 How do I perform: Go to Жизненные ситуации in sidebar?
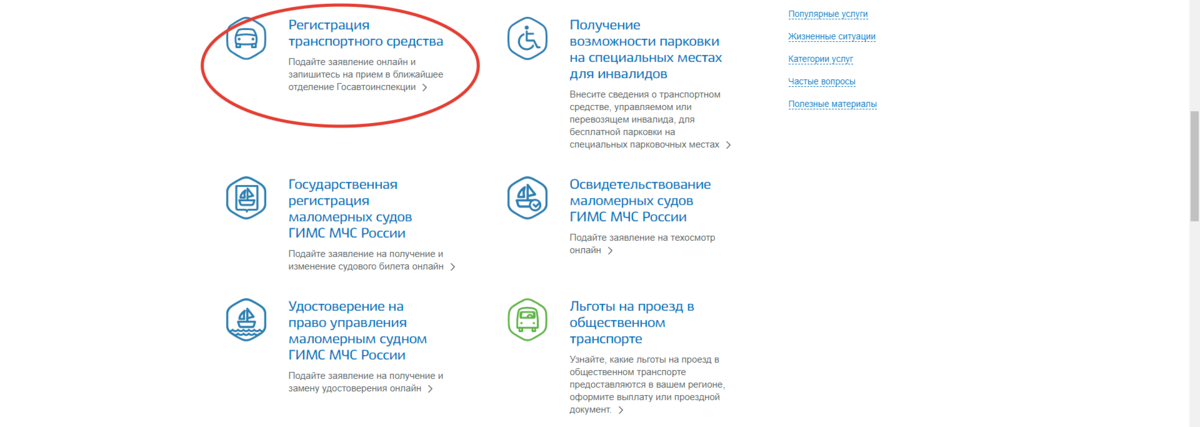(x=832, y=37)
